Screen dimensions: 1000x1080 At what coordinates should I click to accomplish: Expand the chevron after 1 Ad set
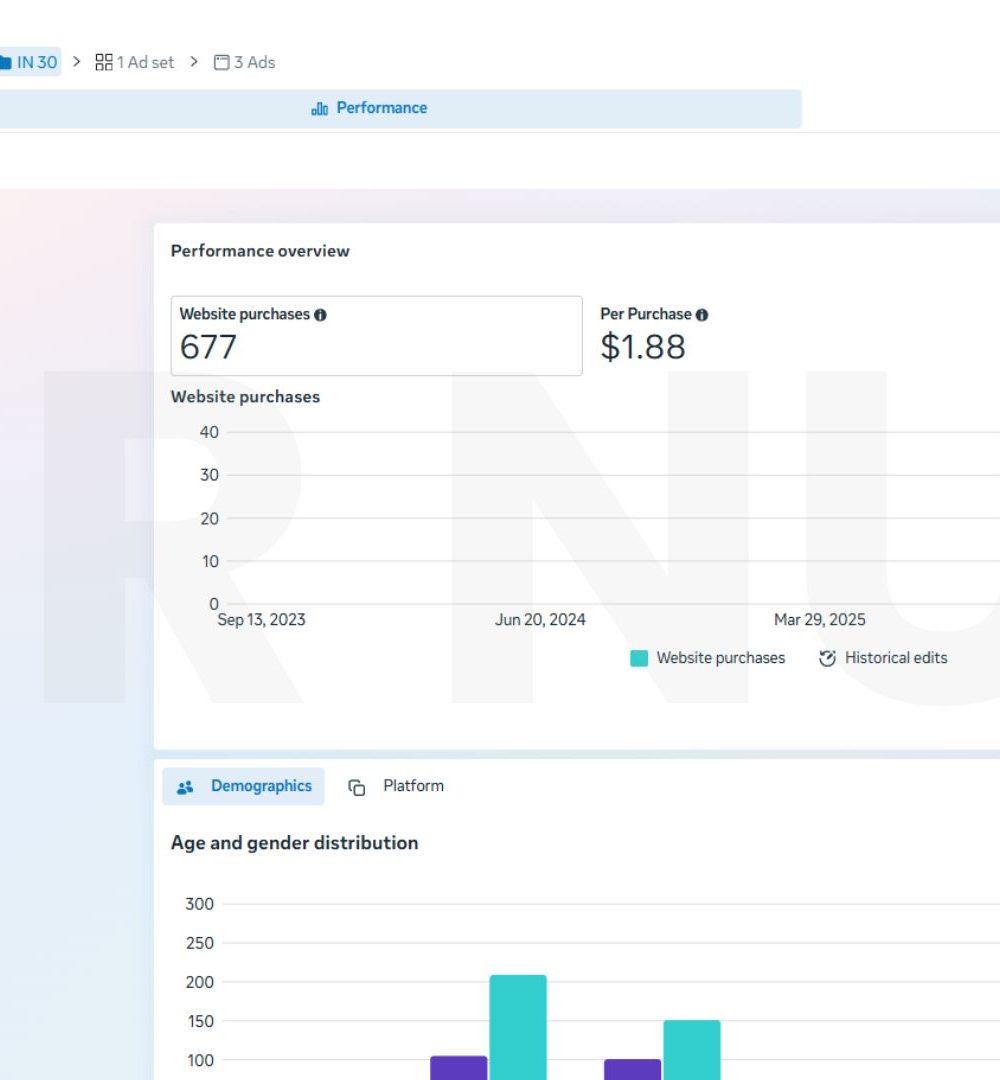point(194,61)
